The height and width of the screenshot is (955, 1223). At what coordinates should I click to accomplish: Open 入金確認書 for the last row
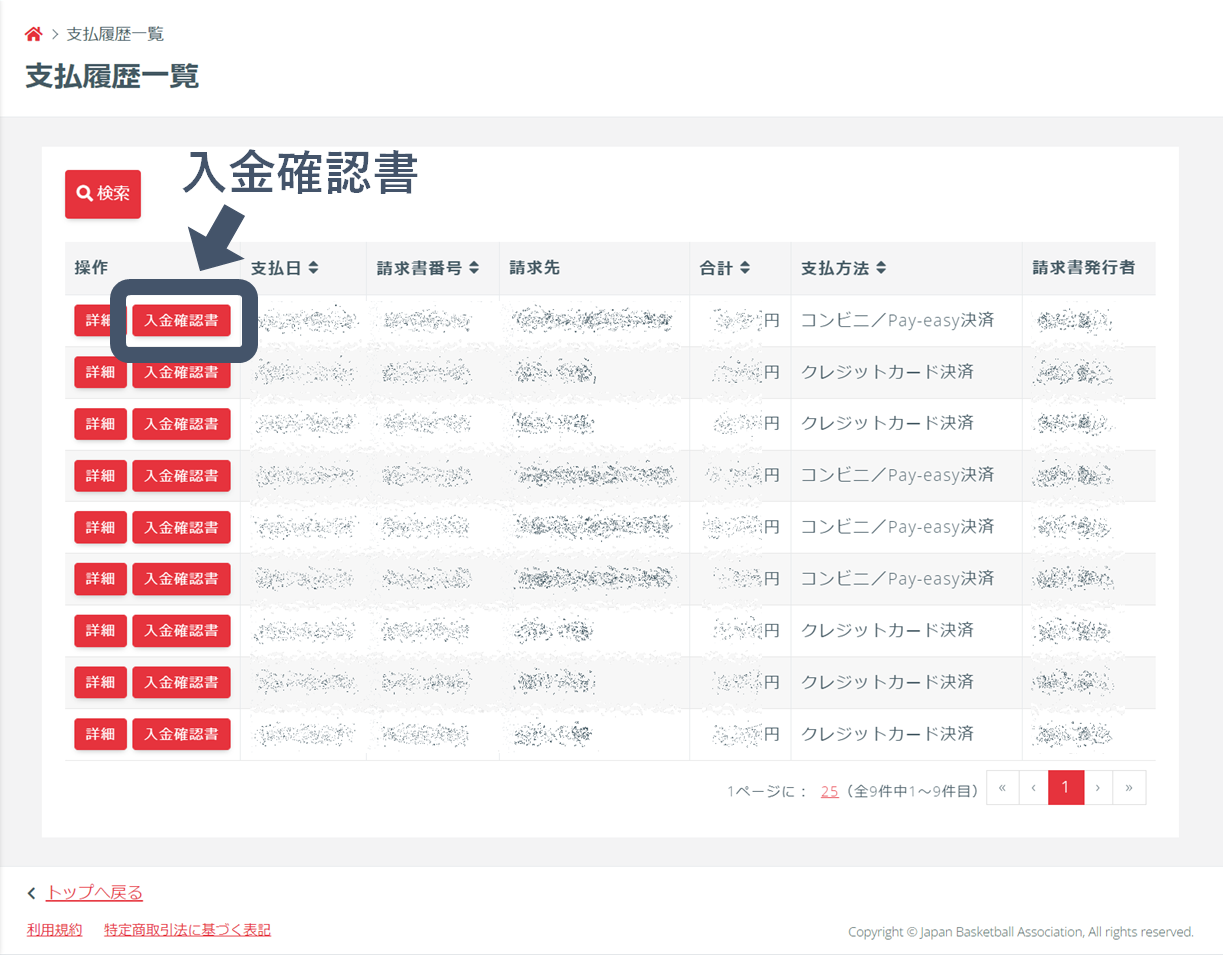coord(181,734)
